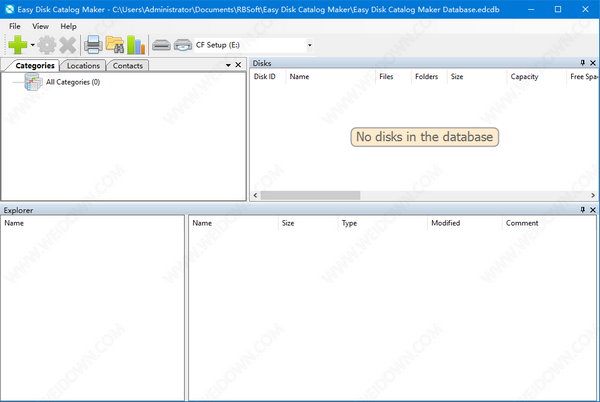This screenshot has width=600, height=402.
Task: Click the No disks in the database message
Action: [424, 137]
